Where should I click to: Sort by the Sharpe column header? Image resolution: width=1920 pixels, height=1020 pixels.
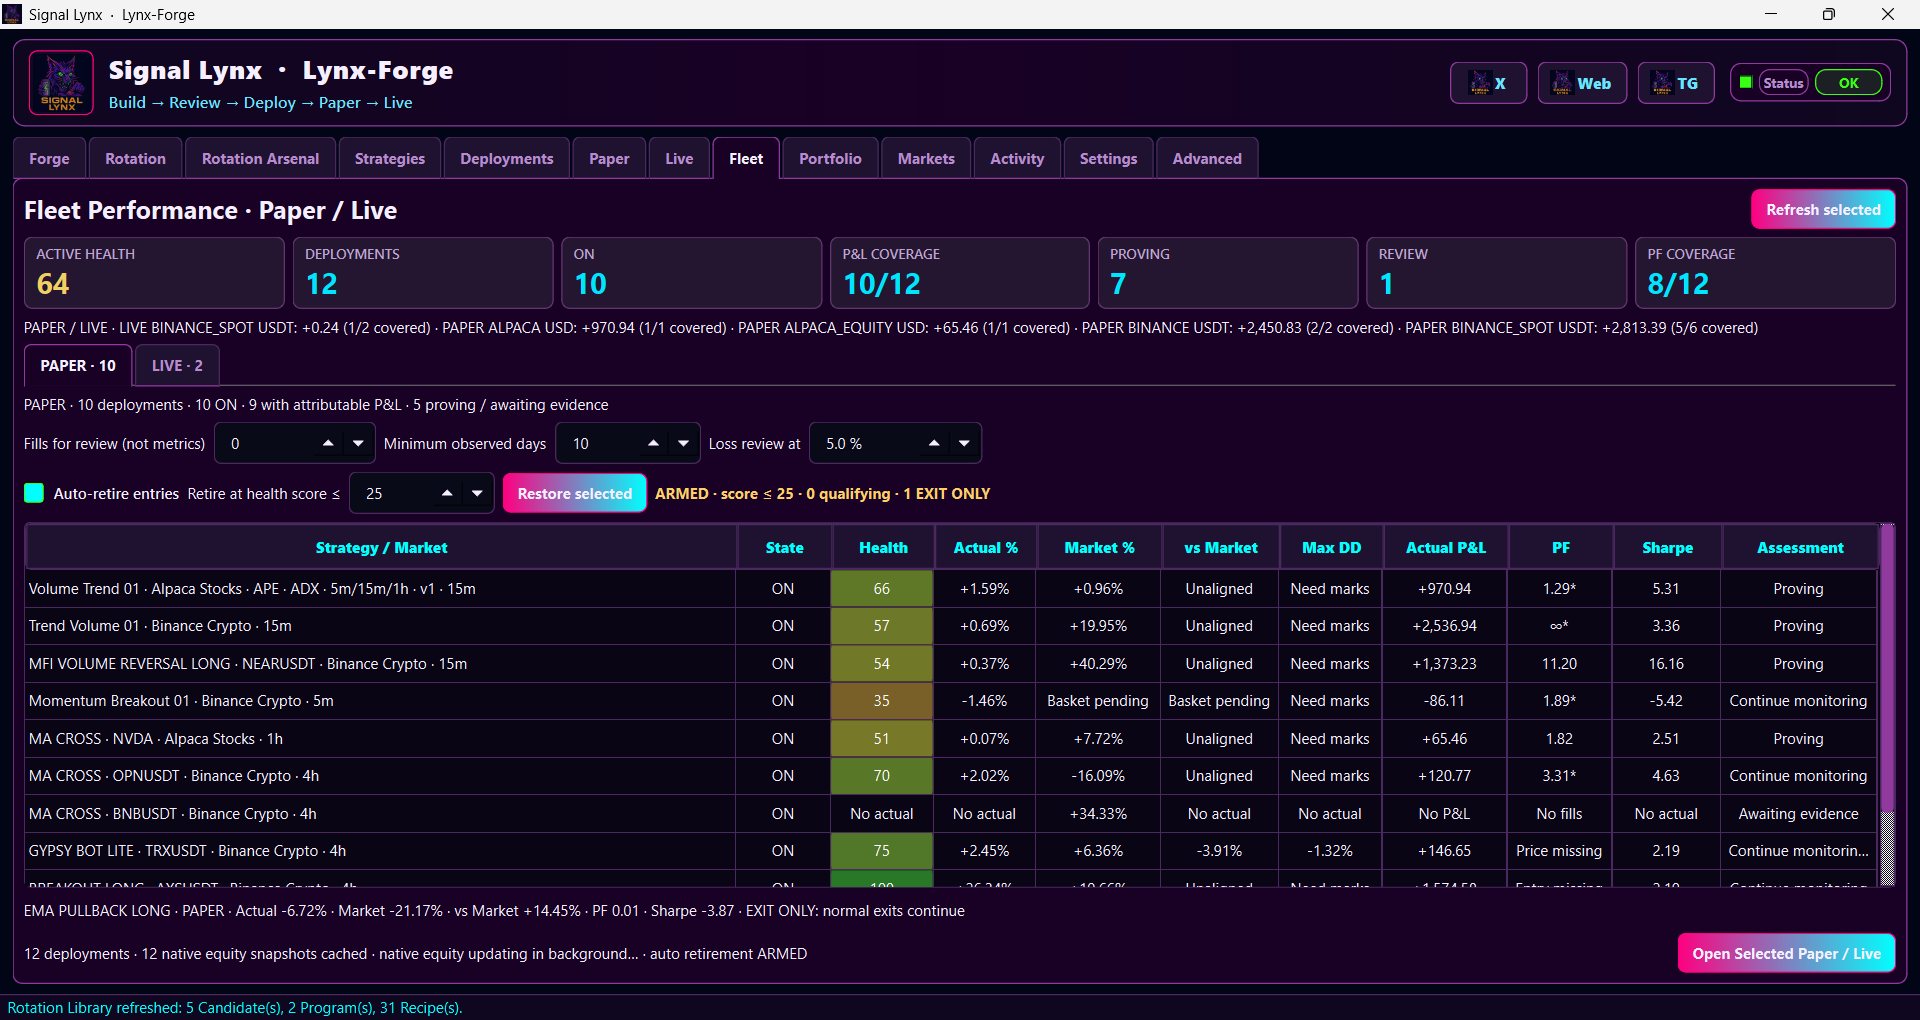pos(1667,547)
